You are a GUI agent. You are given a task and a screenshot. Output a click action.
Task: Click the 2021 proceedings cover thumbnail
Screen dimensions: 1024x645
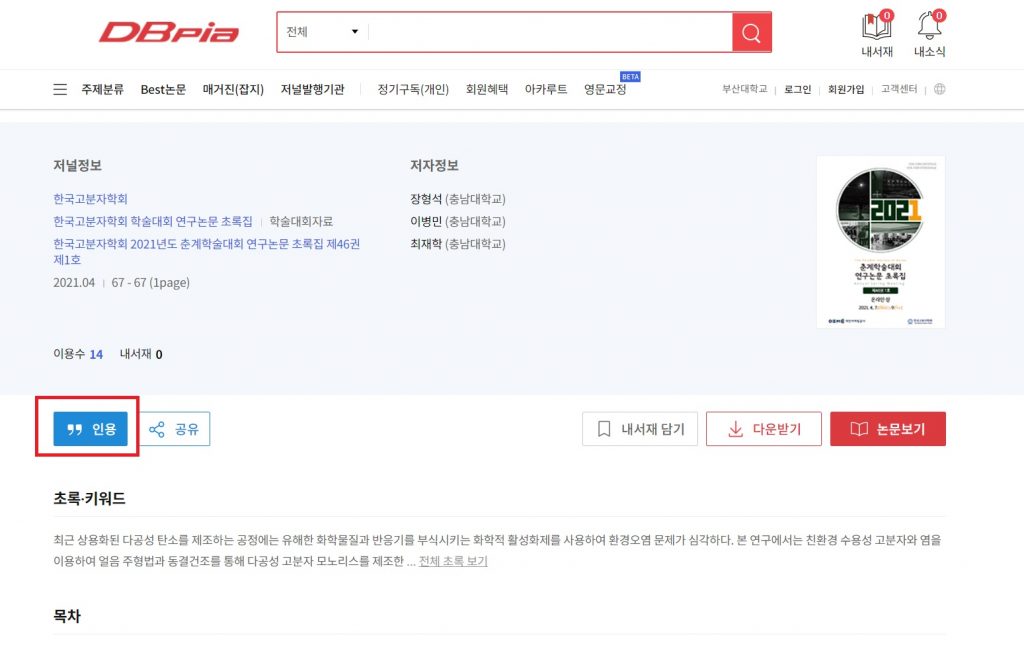(x=880, y=242)
